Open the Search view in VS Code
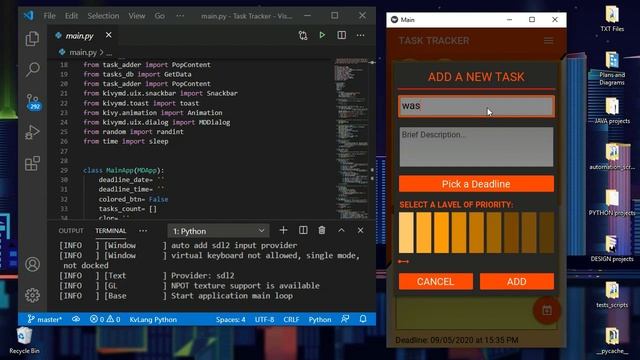This screenshot has height=360, width=640. tap(32, 69)
